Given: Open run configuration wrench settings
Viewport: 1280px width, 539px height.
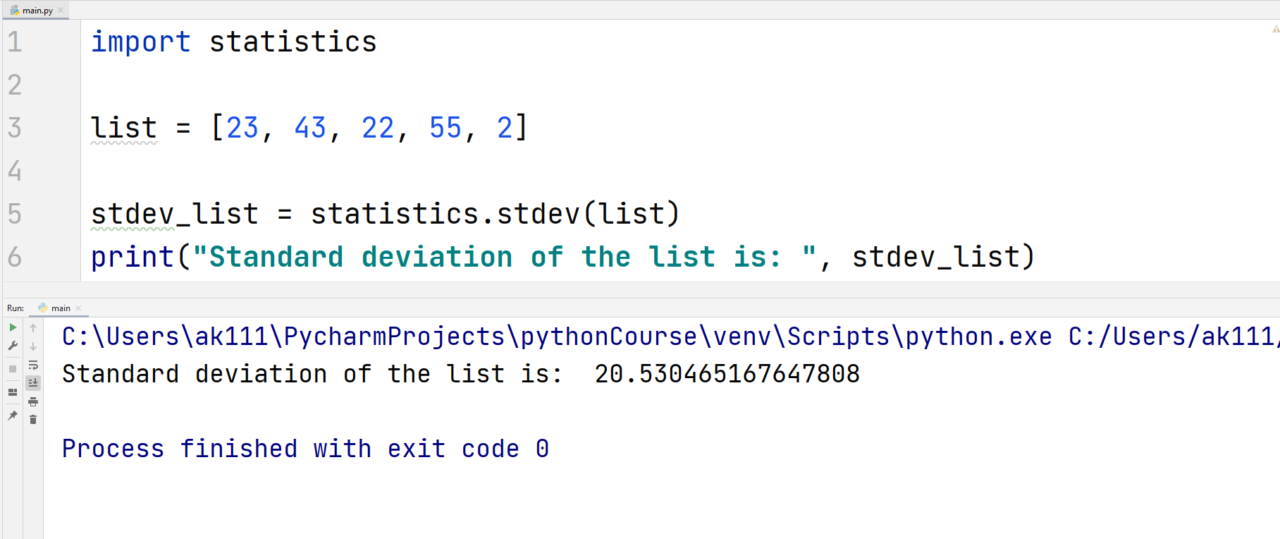Looking at the screenshot, I should [x=13, y=345].
